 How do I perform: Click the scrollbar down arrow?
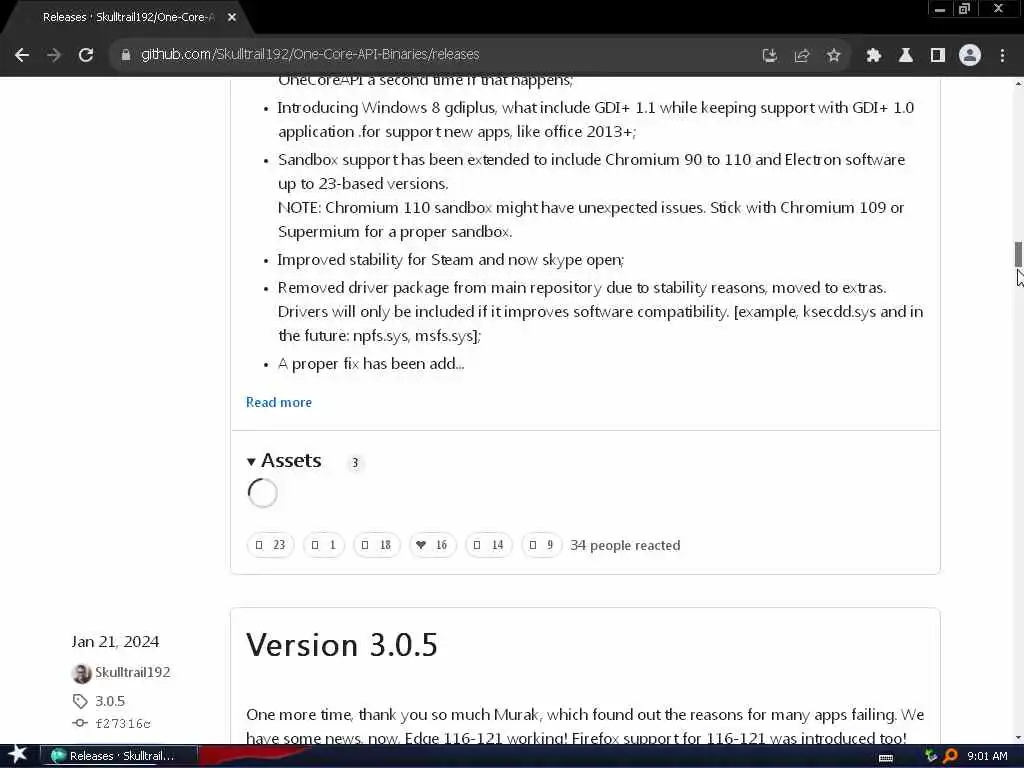click(1017, 738)
